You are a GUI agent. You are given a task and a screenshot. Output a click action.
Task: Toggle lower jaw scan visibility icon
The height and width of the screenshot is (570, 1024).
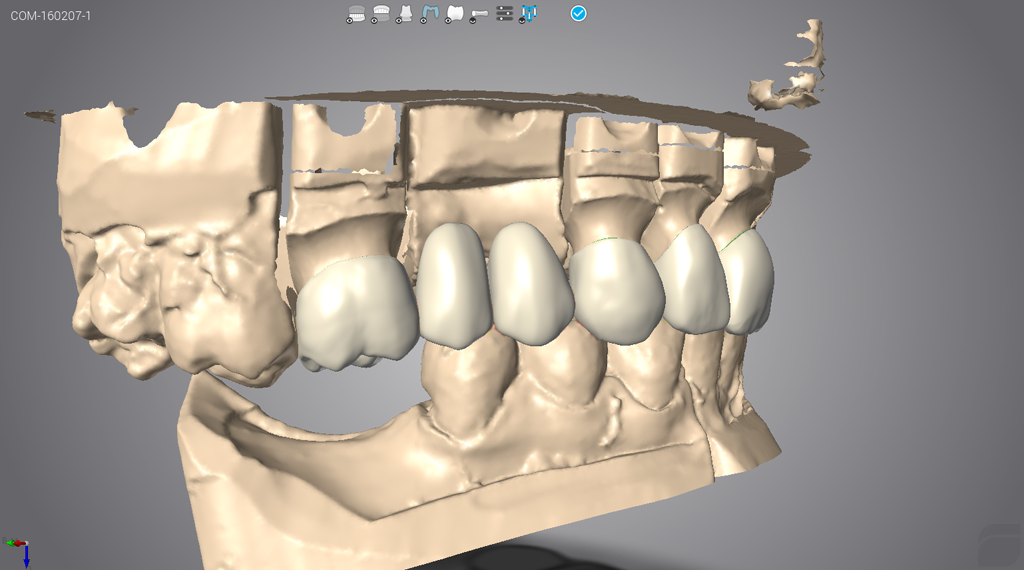point(356,14)
